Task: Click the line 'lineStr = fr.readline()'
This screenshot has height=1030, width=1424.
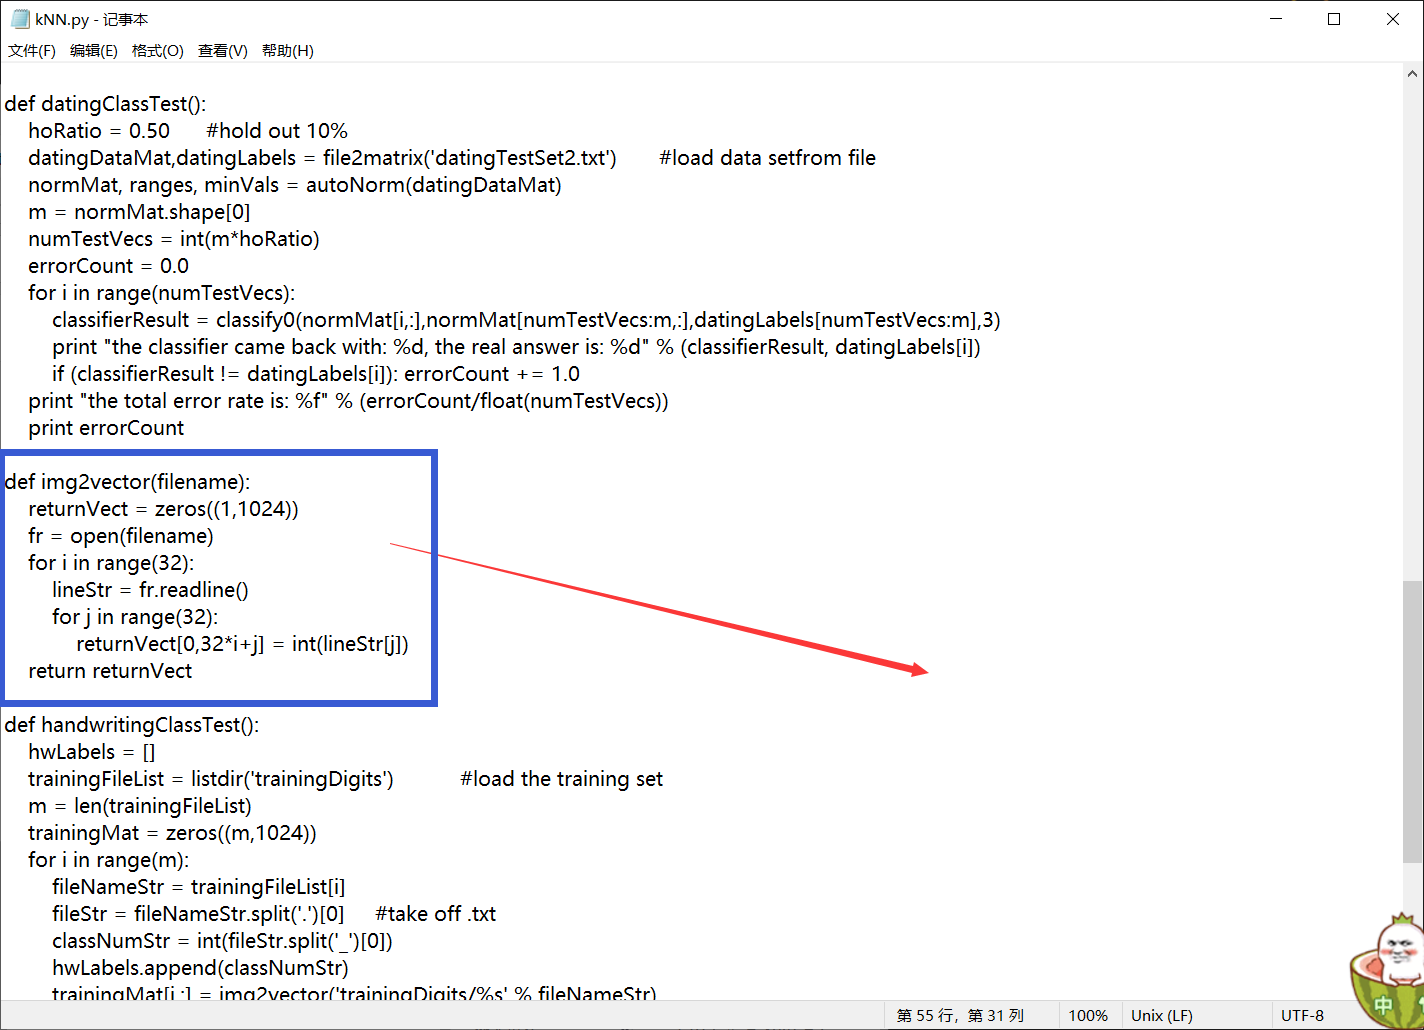Action: point(150,590)
